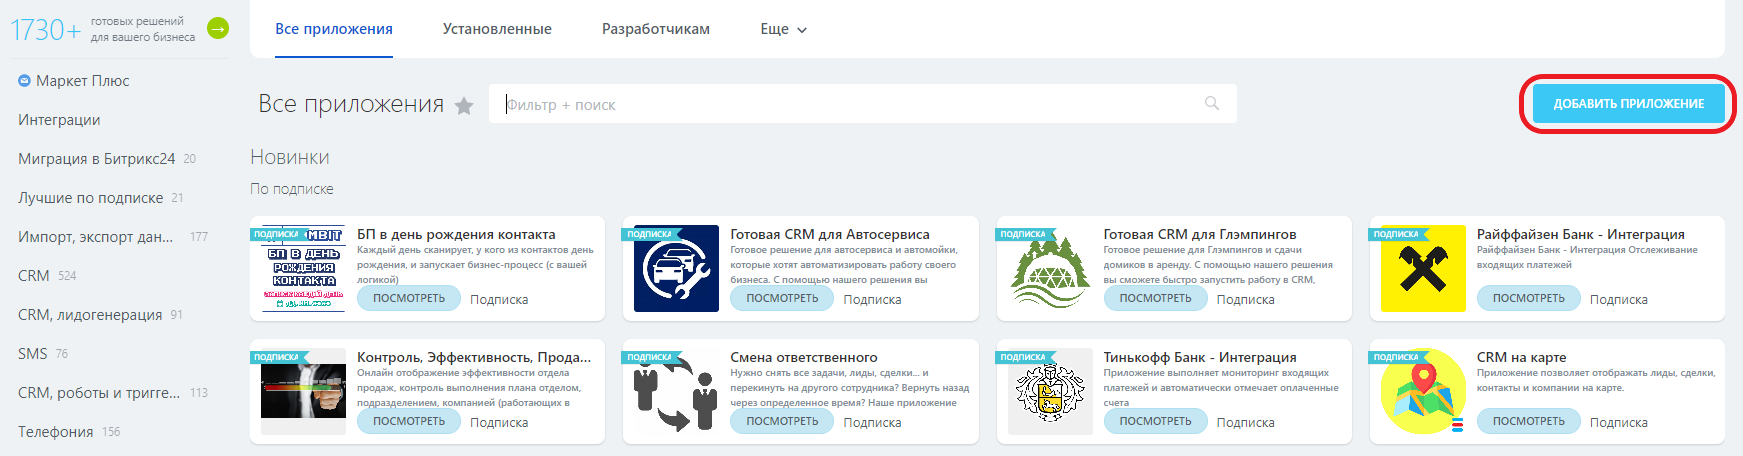Open title Райффайзен Банк - Интеграция
This screenshot has height=456, width=1743.
coord(1581,234)
